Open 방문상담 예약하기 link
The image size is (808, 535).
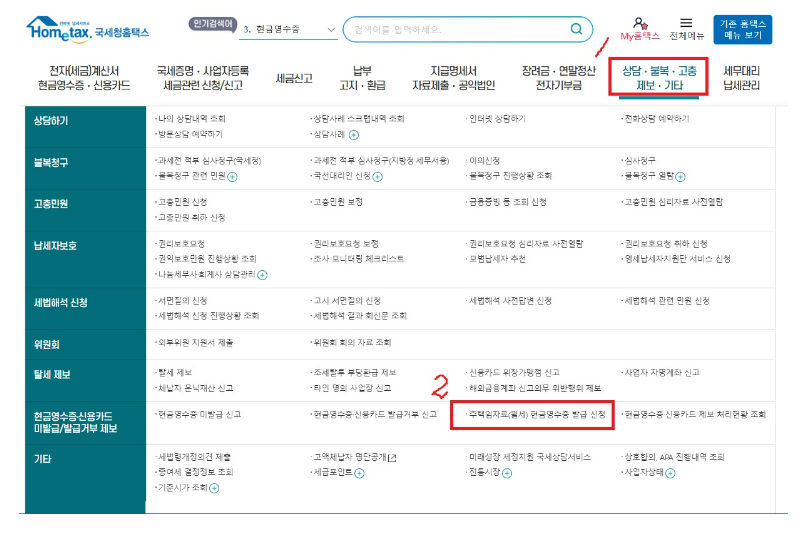tap(190, 135)
